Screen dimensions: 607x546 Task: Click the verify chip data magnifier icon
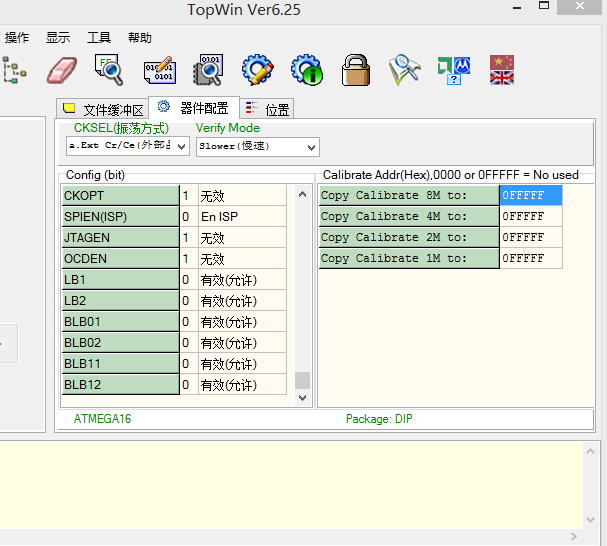point(208,69)
